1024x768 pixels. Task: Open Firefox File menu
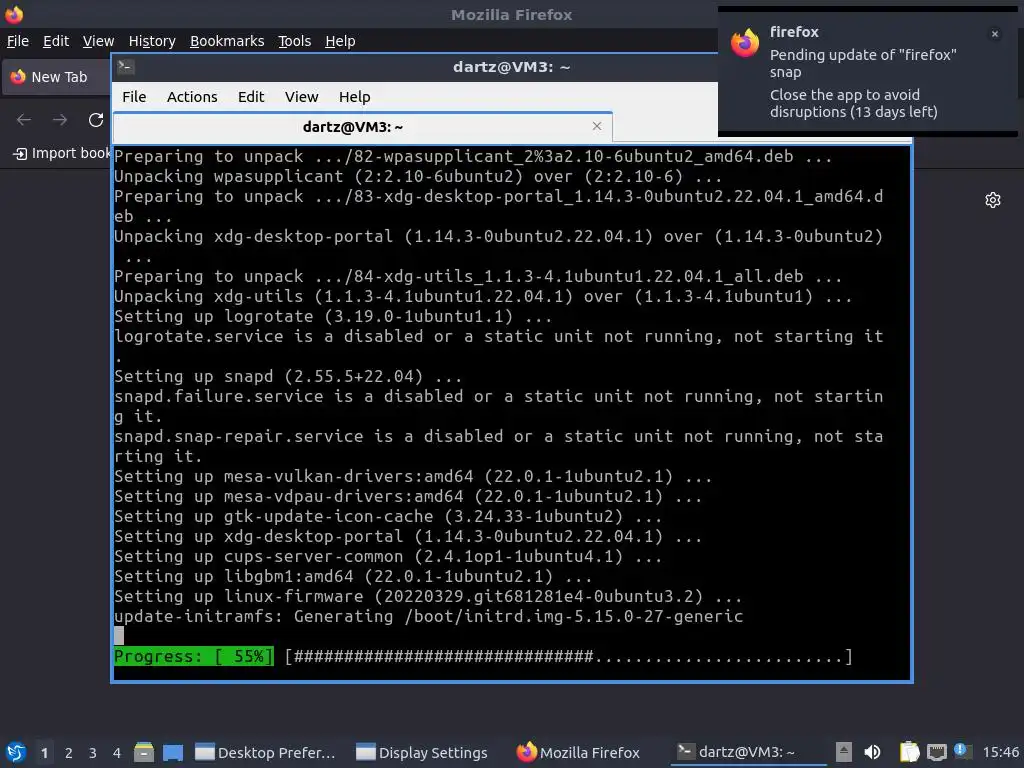[18, 41]
